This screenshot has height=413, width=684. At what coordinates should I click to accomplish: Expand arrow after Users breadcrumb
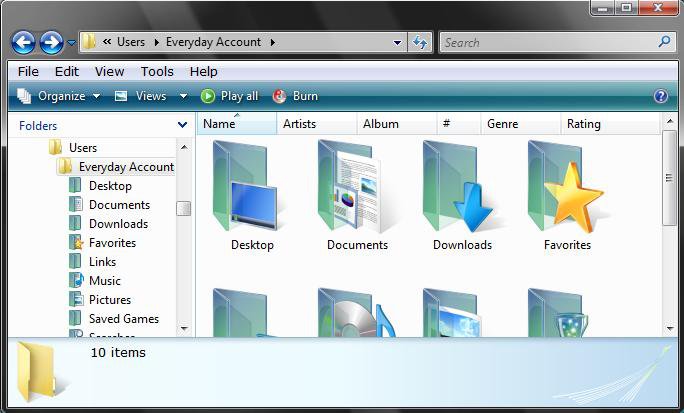[x=156, y=42]
